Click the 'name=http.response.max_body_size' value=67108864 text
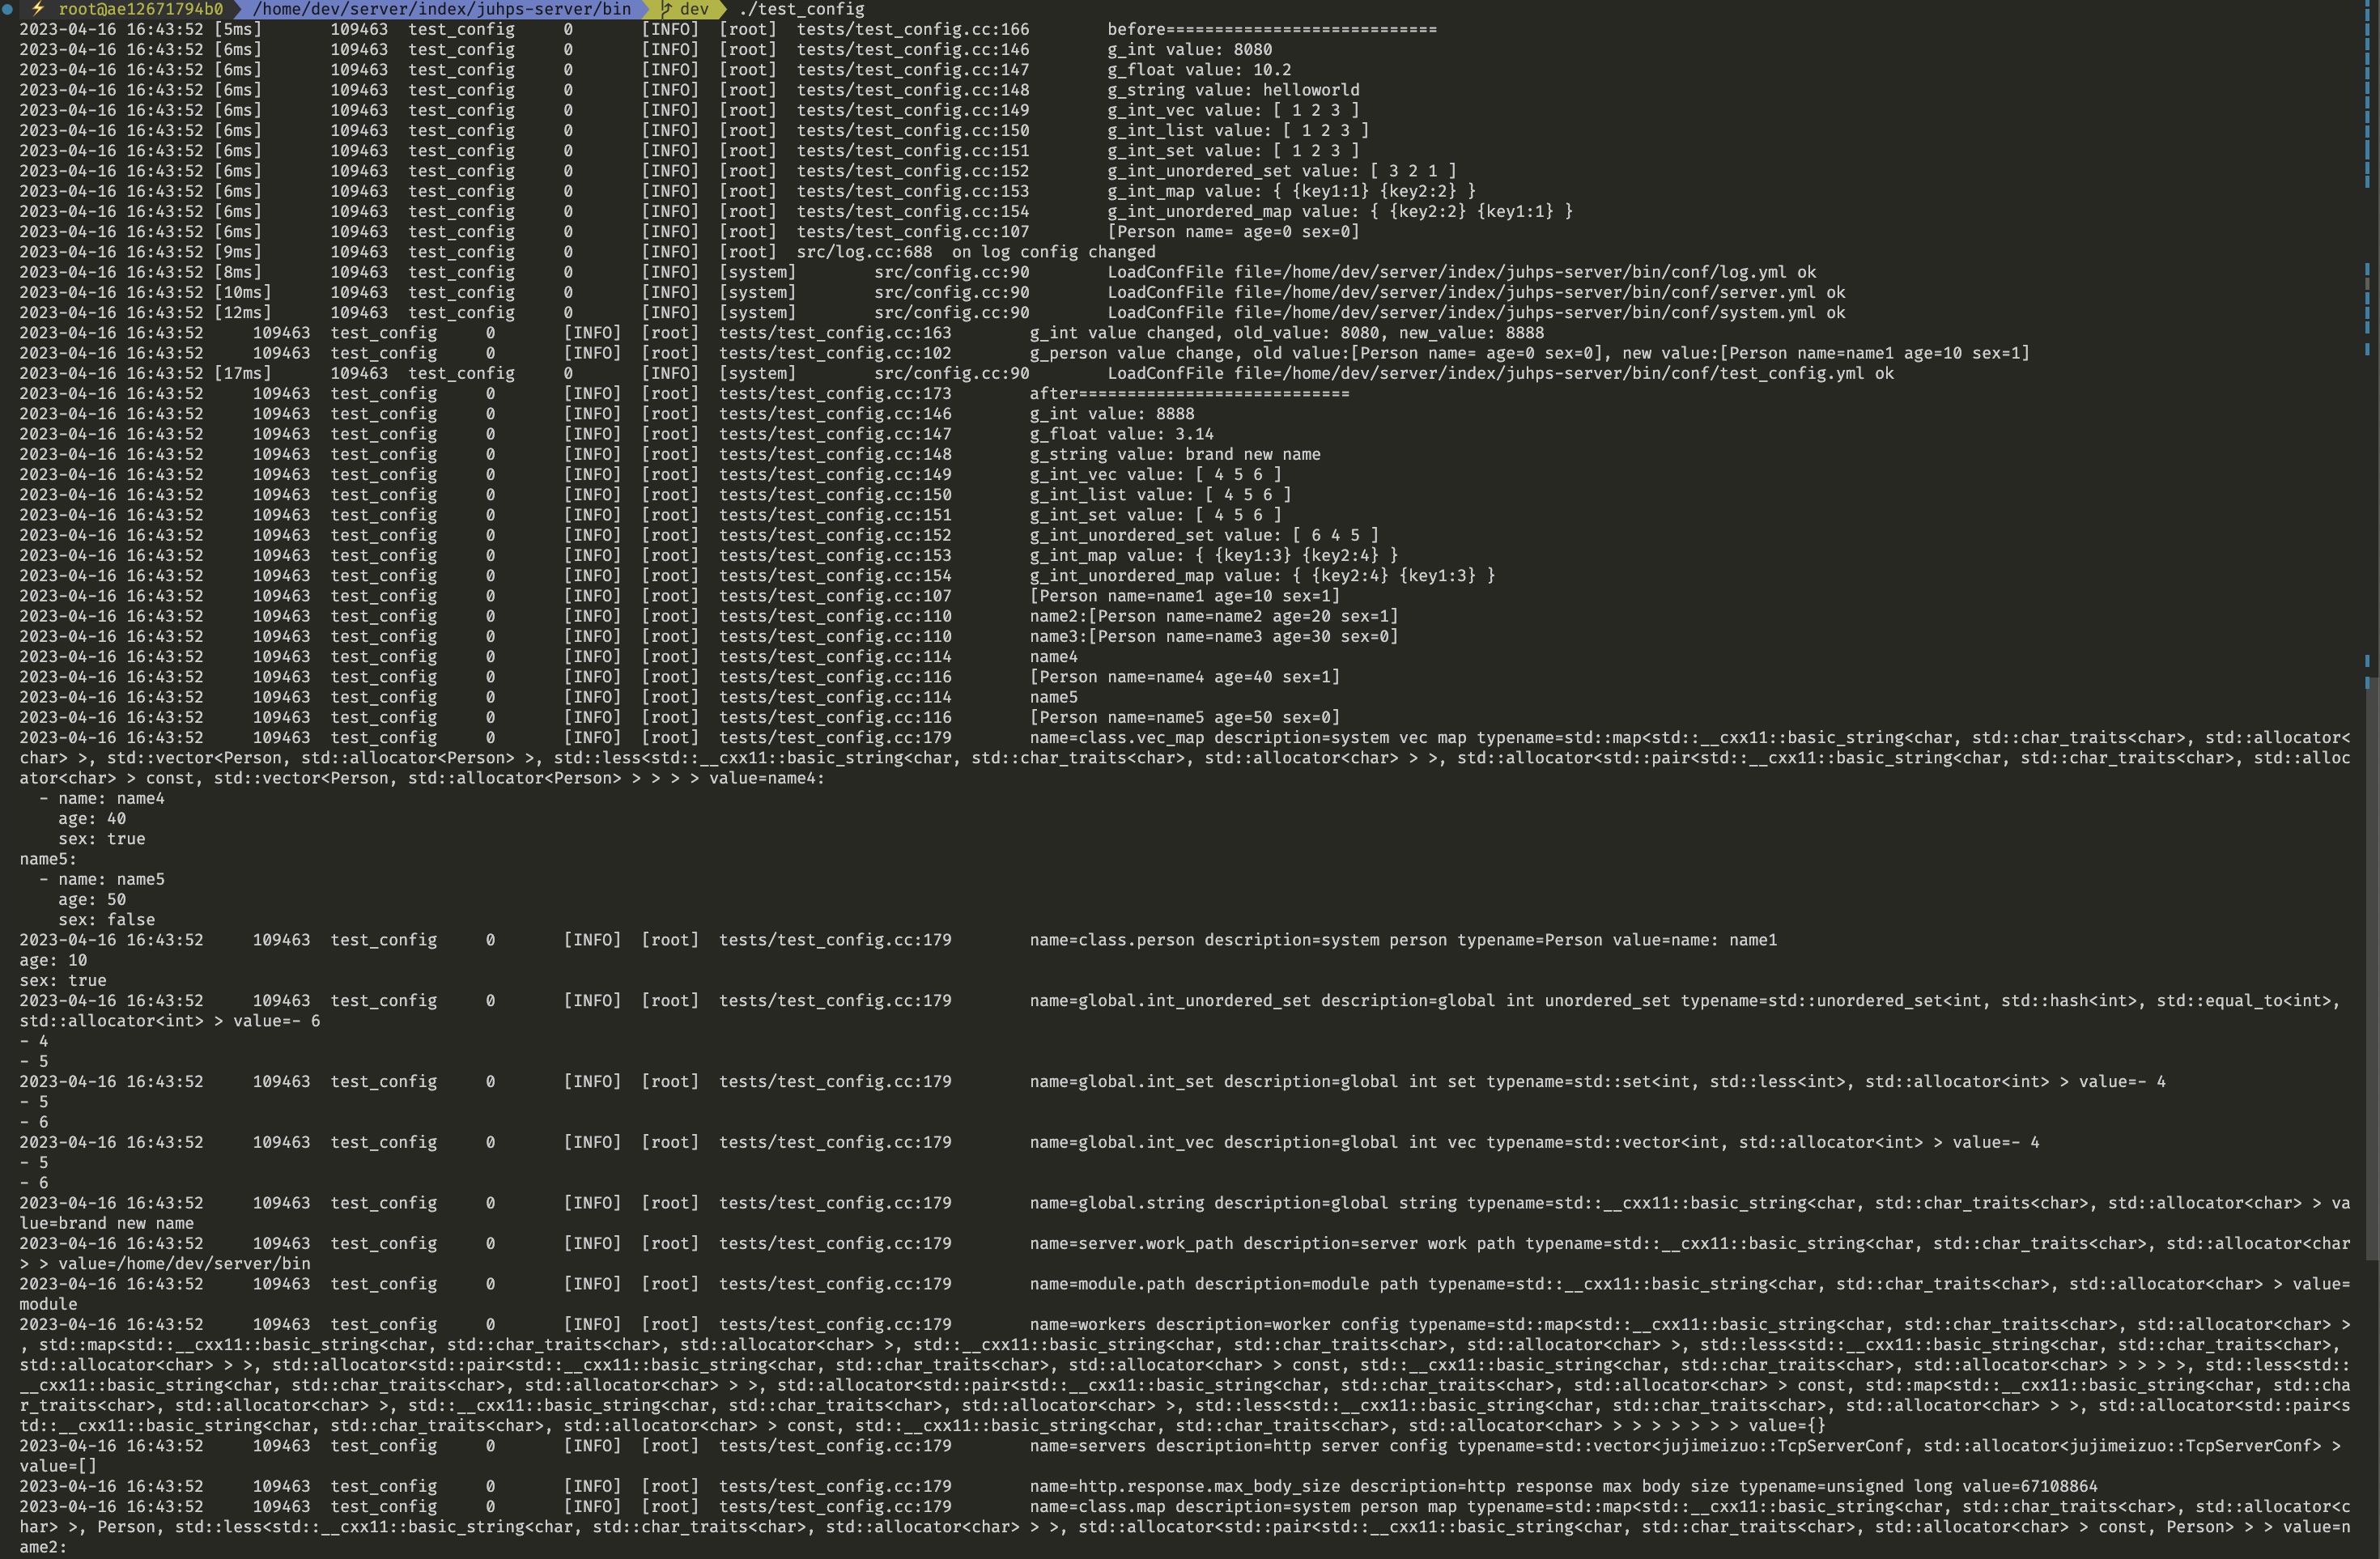Screen dimensions: 2380x1559 (x=1564, y=1486)
